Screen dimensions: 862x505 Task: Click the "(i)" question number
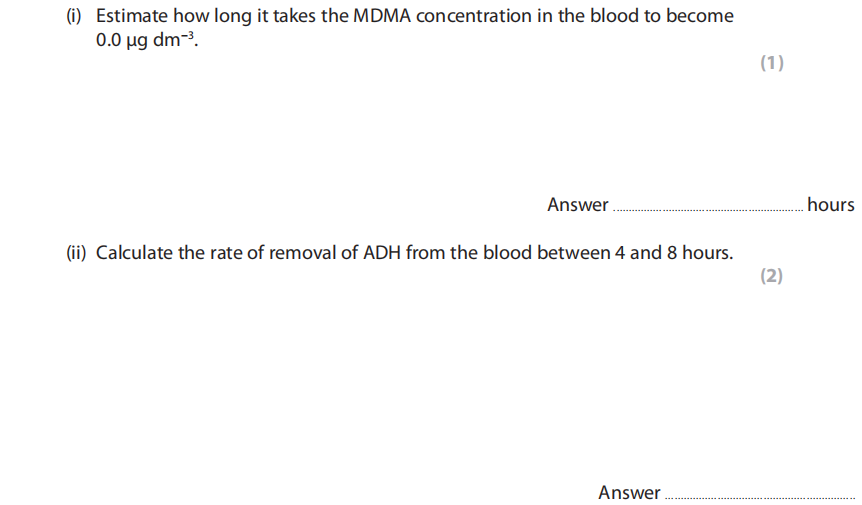point(74,17)
